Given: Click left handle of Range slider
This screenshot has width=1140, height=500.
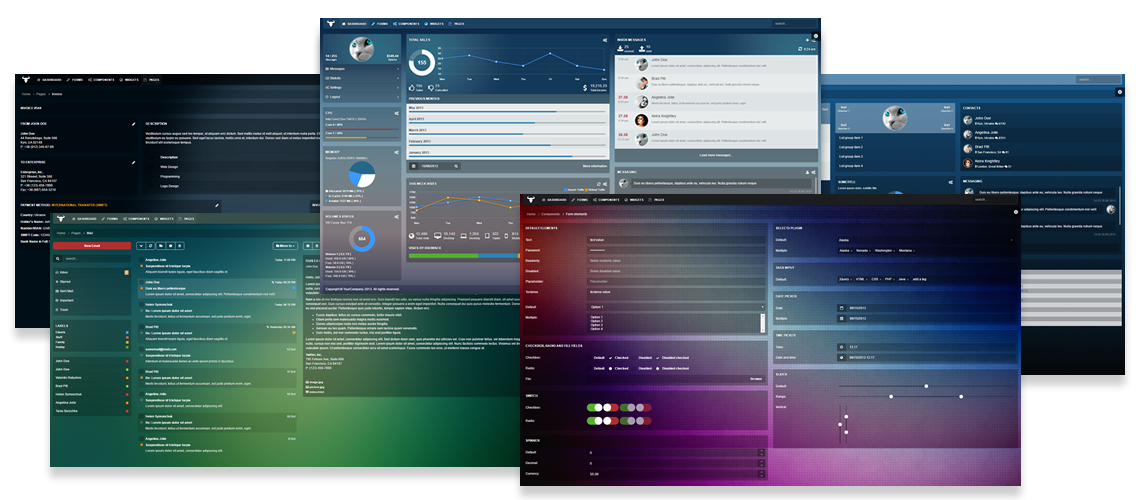Looking at the screenshot, I should (x=891, y=397).
